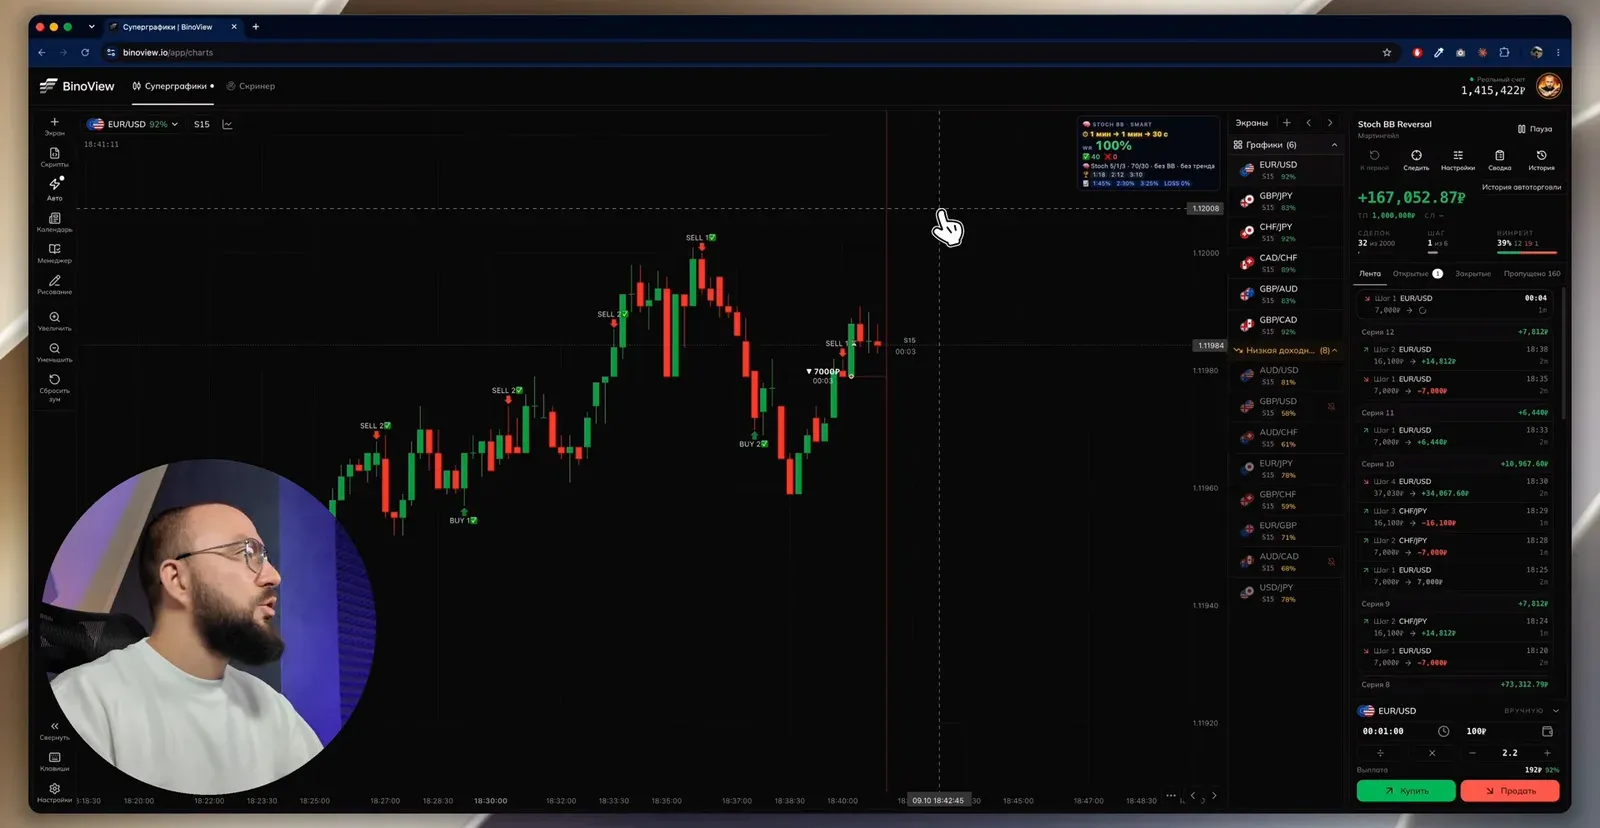Switch to the Закрытые tab

(1473, 273)
